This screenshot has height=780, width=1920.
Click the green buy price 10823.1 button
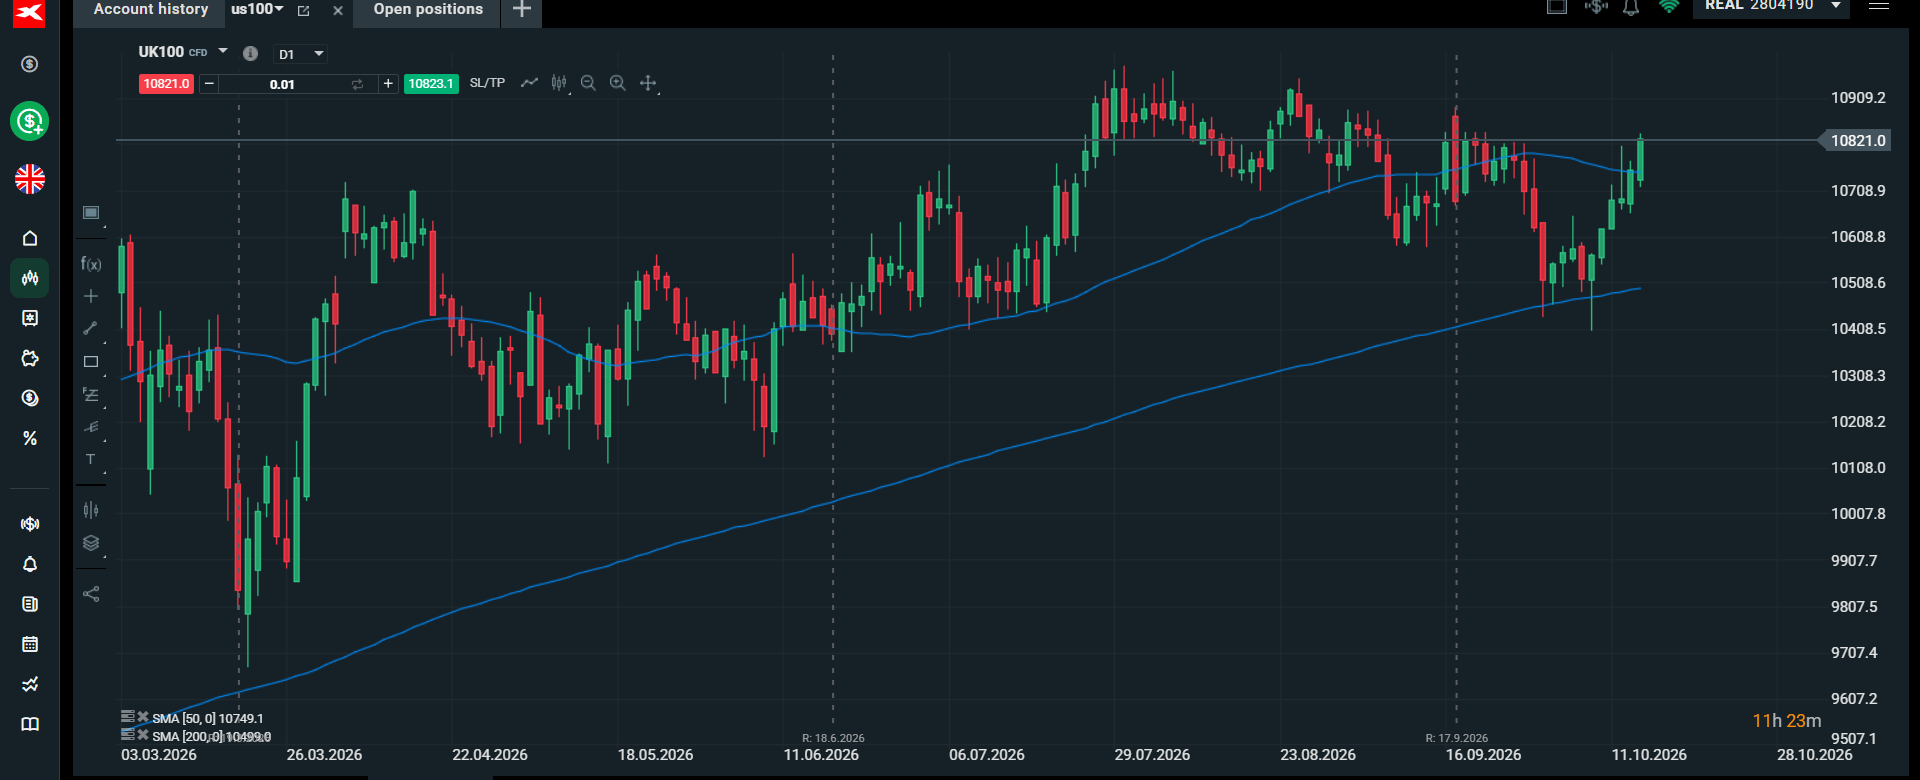(x=431, y=84)
